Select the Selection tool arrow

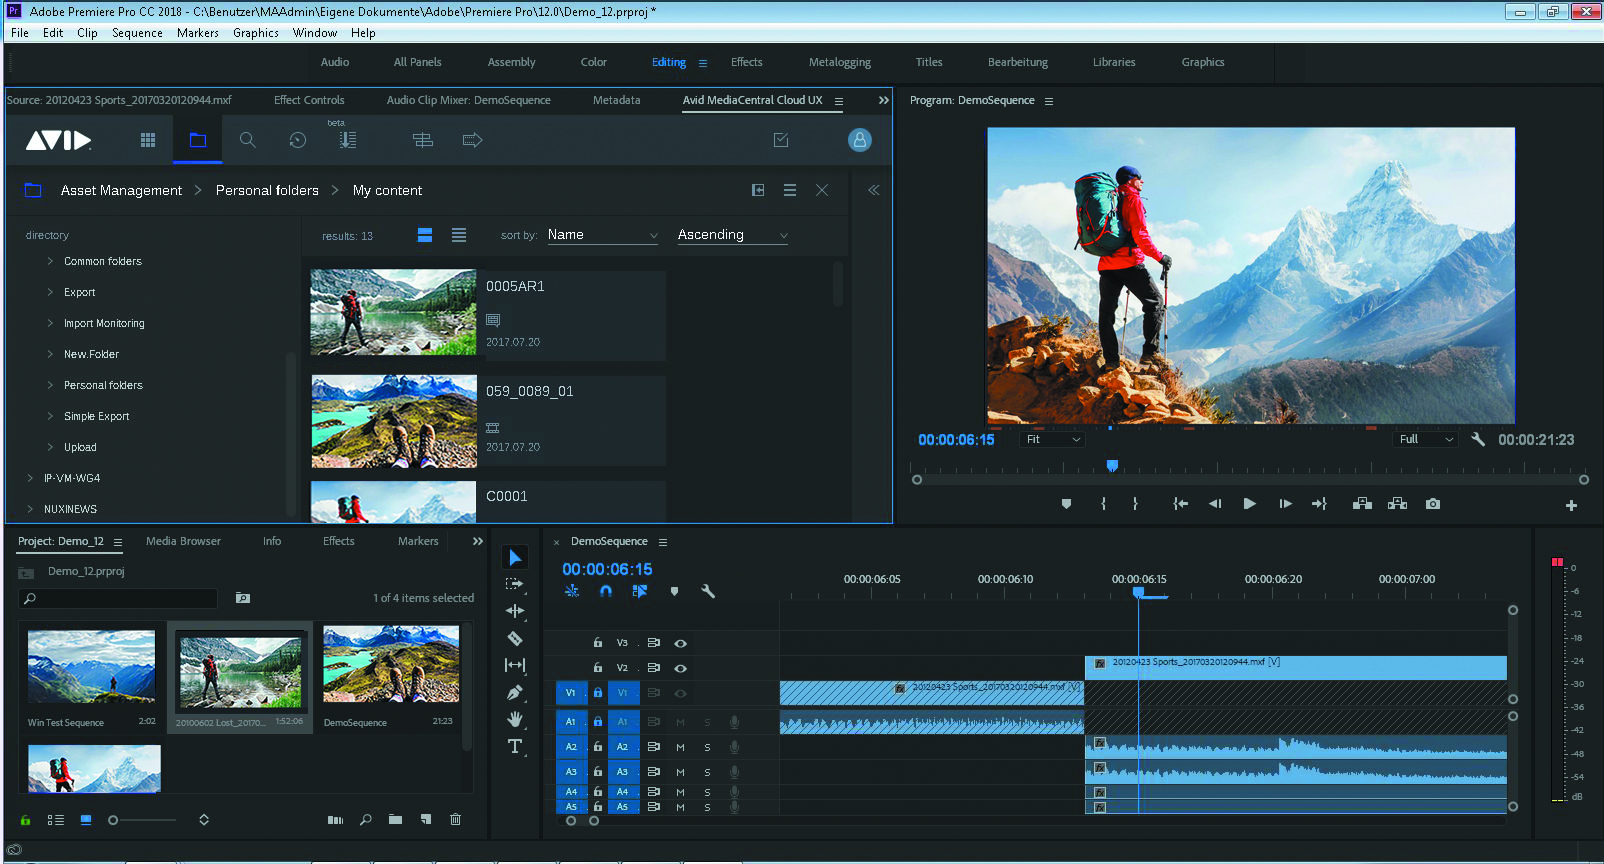click(515, 557)
